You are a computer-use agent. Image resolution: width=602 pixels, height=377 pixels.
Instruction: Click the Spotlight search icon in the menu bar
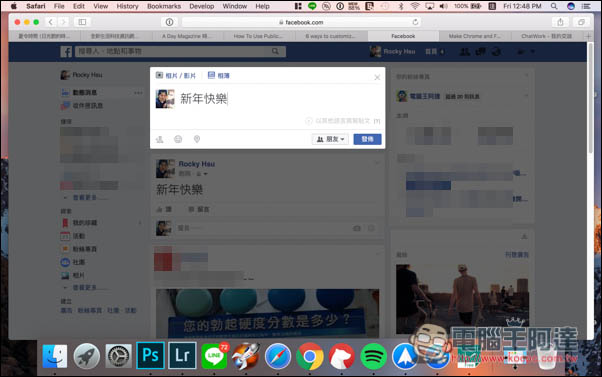point(554,6)
